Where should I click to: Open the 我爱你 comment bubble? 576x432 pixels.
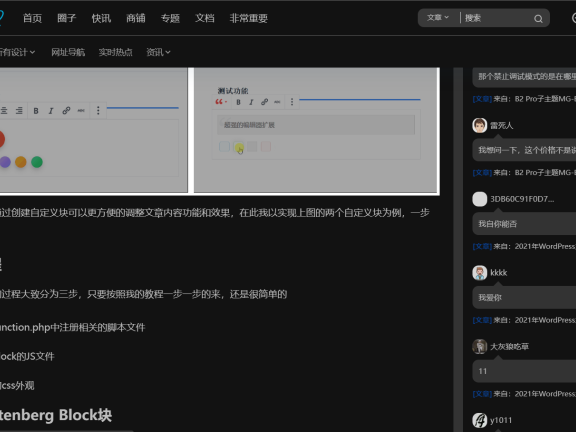pos(524,298)
